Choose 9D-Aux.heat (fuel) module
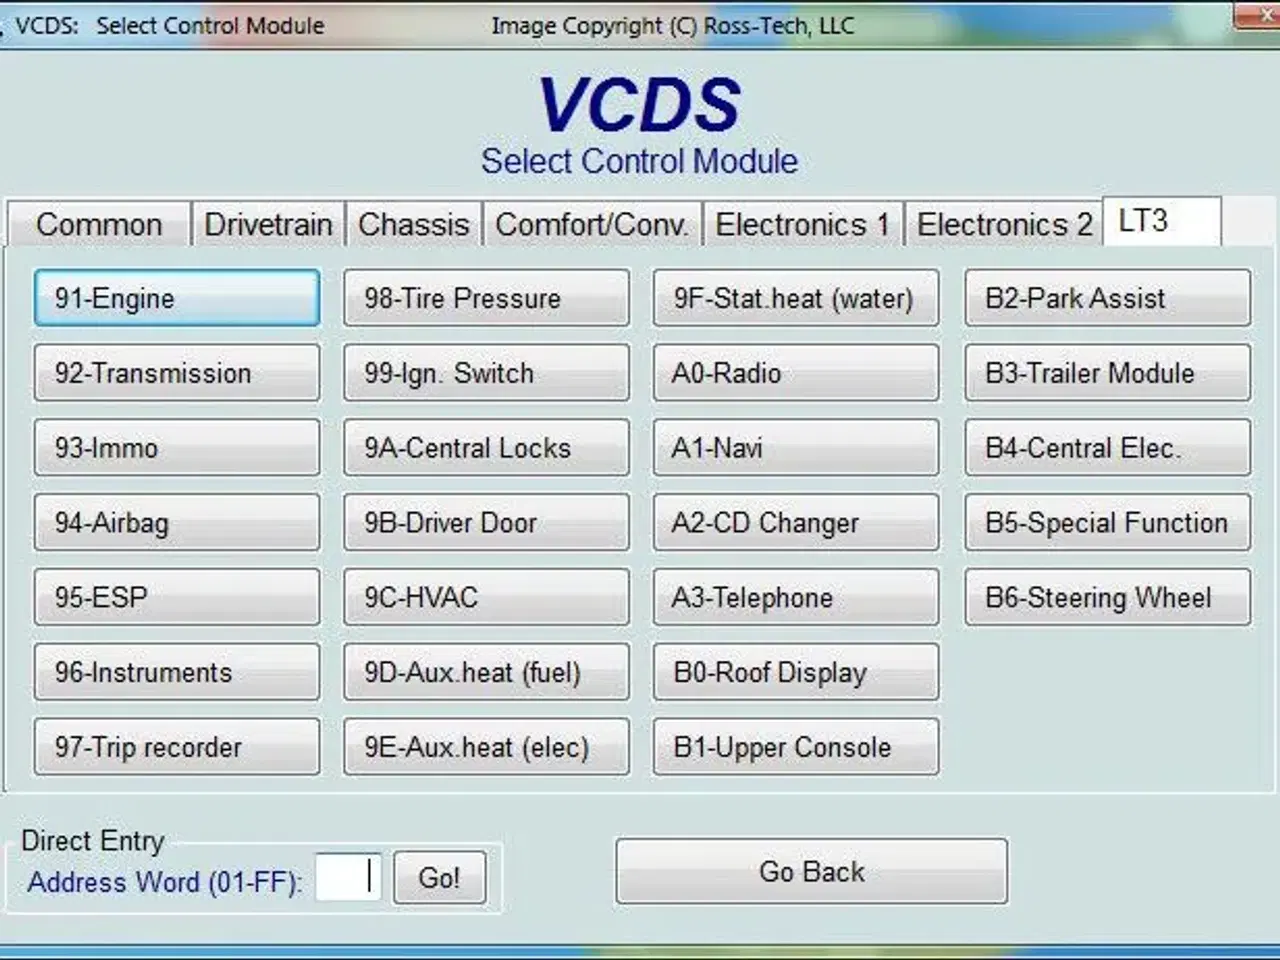The width and height of the screenshot is (1280, 960). tap(487, 672)
